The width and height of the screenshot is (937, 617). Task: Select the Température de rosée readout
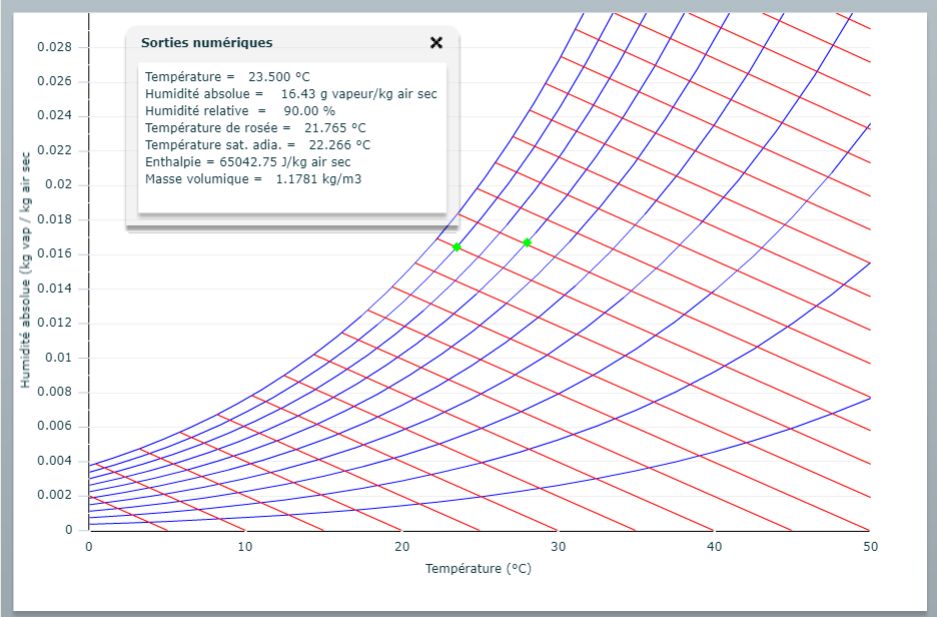255,127
